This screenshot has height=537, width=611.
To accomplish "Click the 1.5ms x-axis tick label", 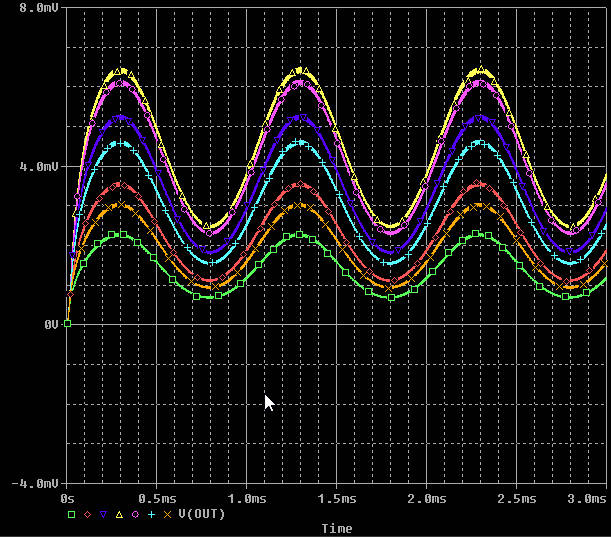I will point(337,497).
